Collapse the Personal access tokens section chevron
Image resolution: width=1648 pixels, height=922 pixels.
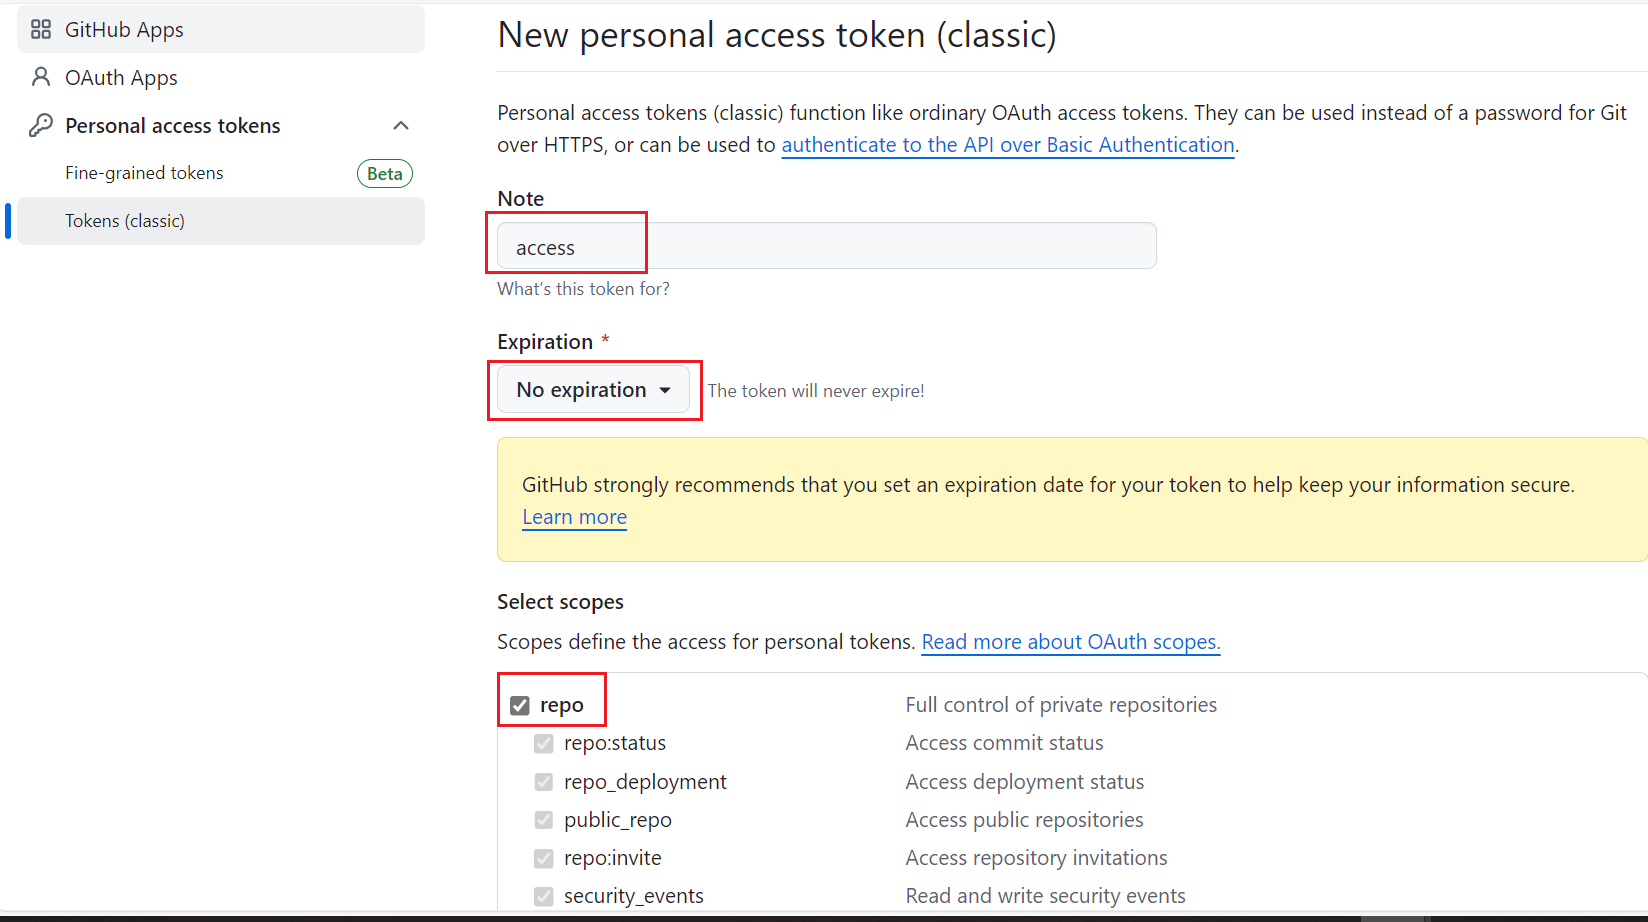pos(401,125)
